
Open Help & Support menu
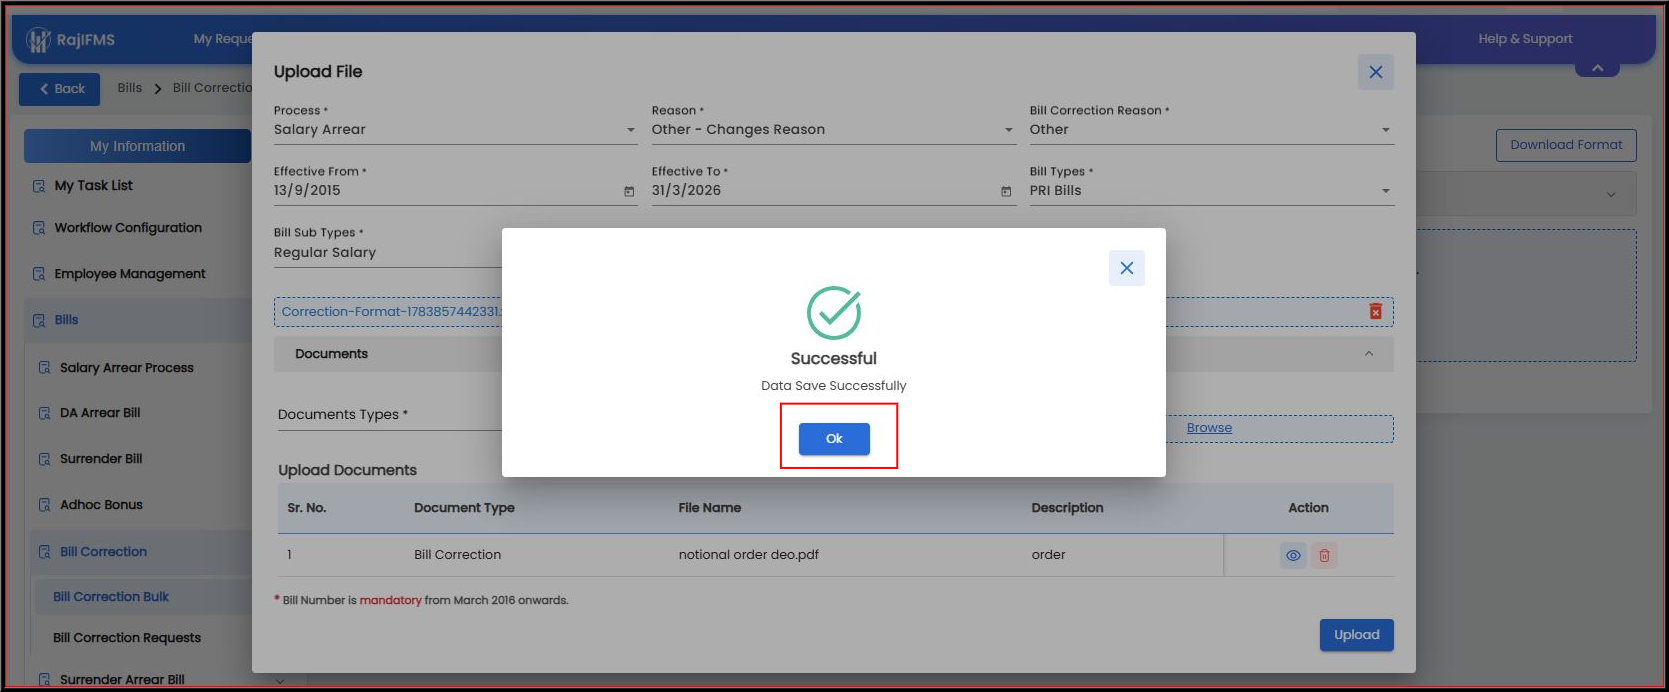(1525, 39)
